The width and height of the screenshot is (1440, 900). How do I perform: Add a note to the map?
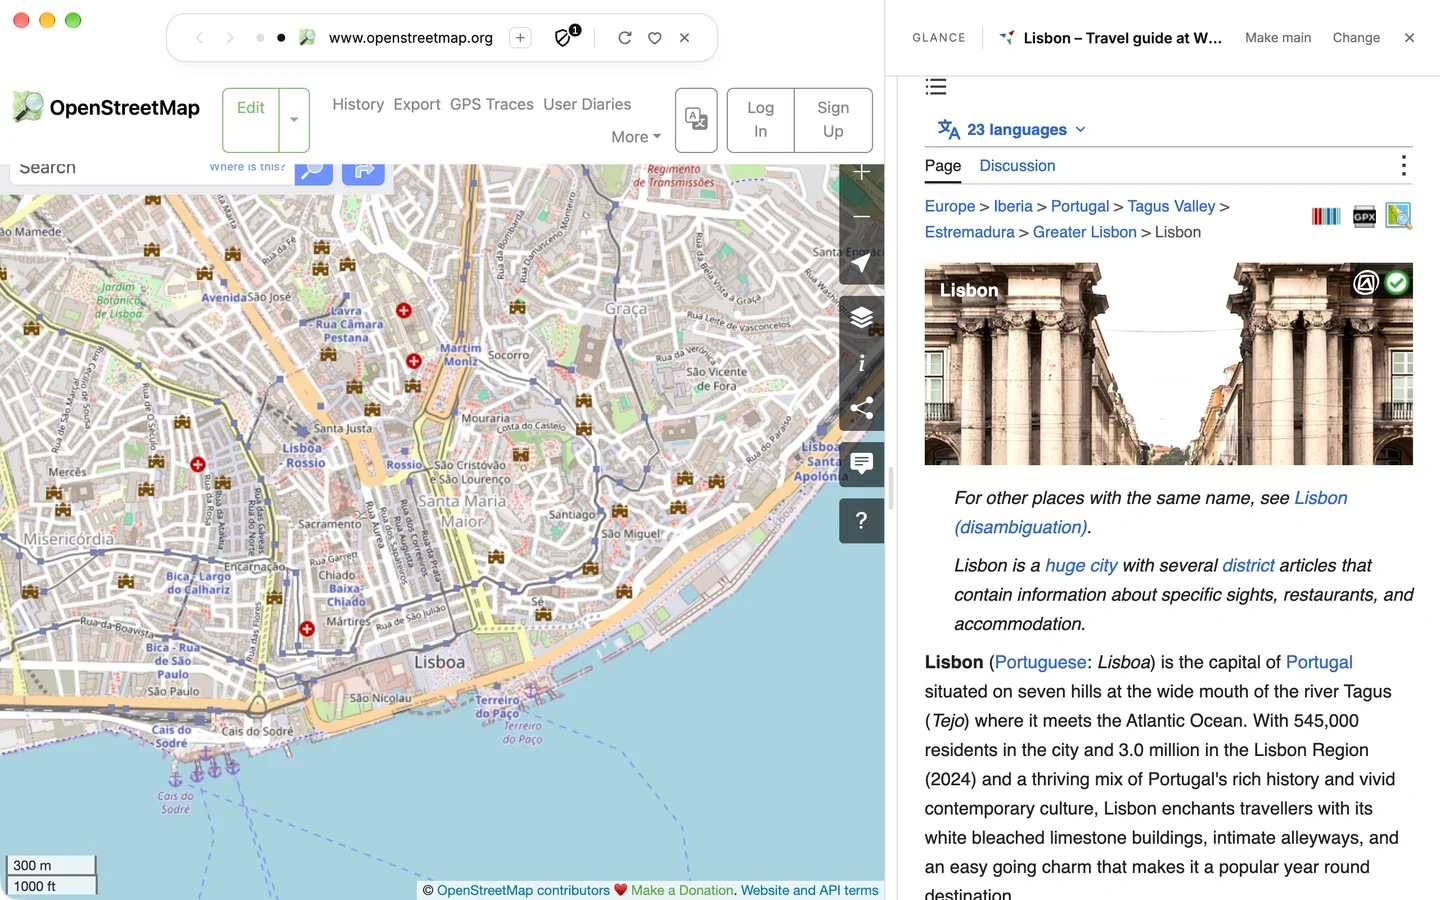point(861,464)
